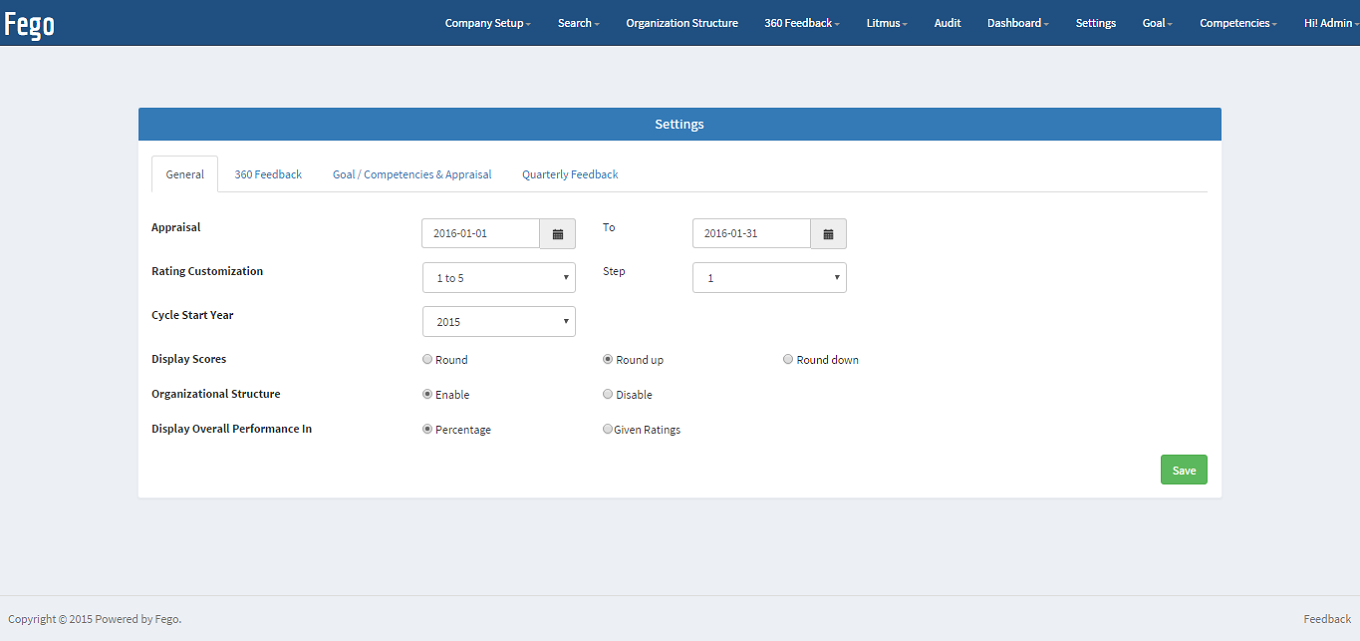Disable the organizational structure option
1360x641 pixels.
(608, 395)
